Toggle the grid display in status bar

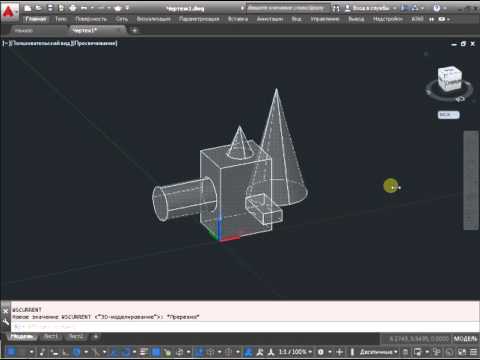tap(11, 352)
